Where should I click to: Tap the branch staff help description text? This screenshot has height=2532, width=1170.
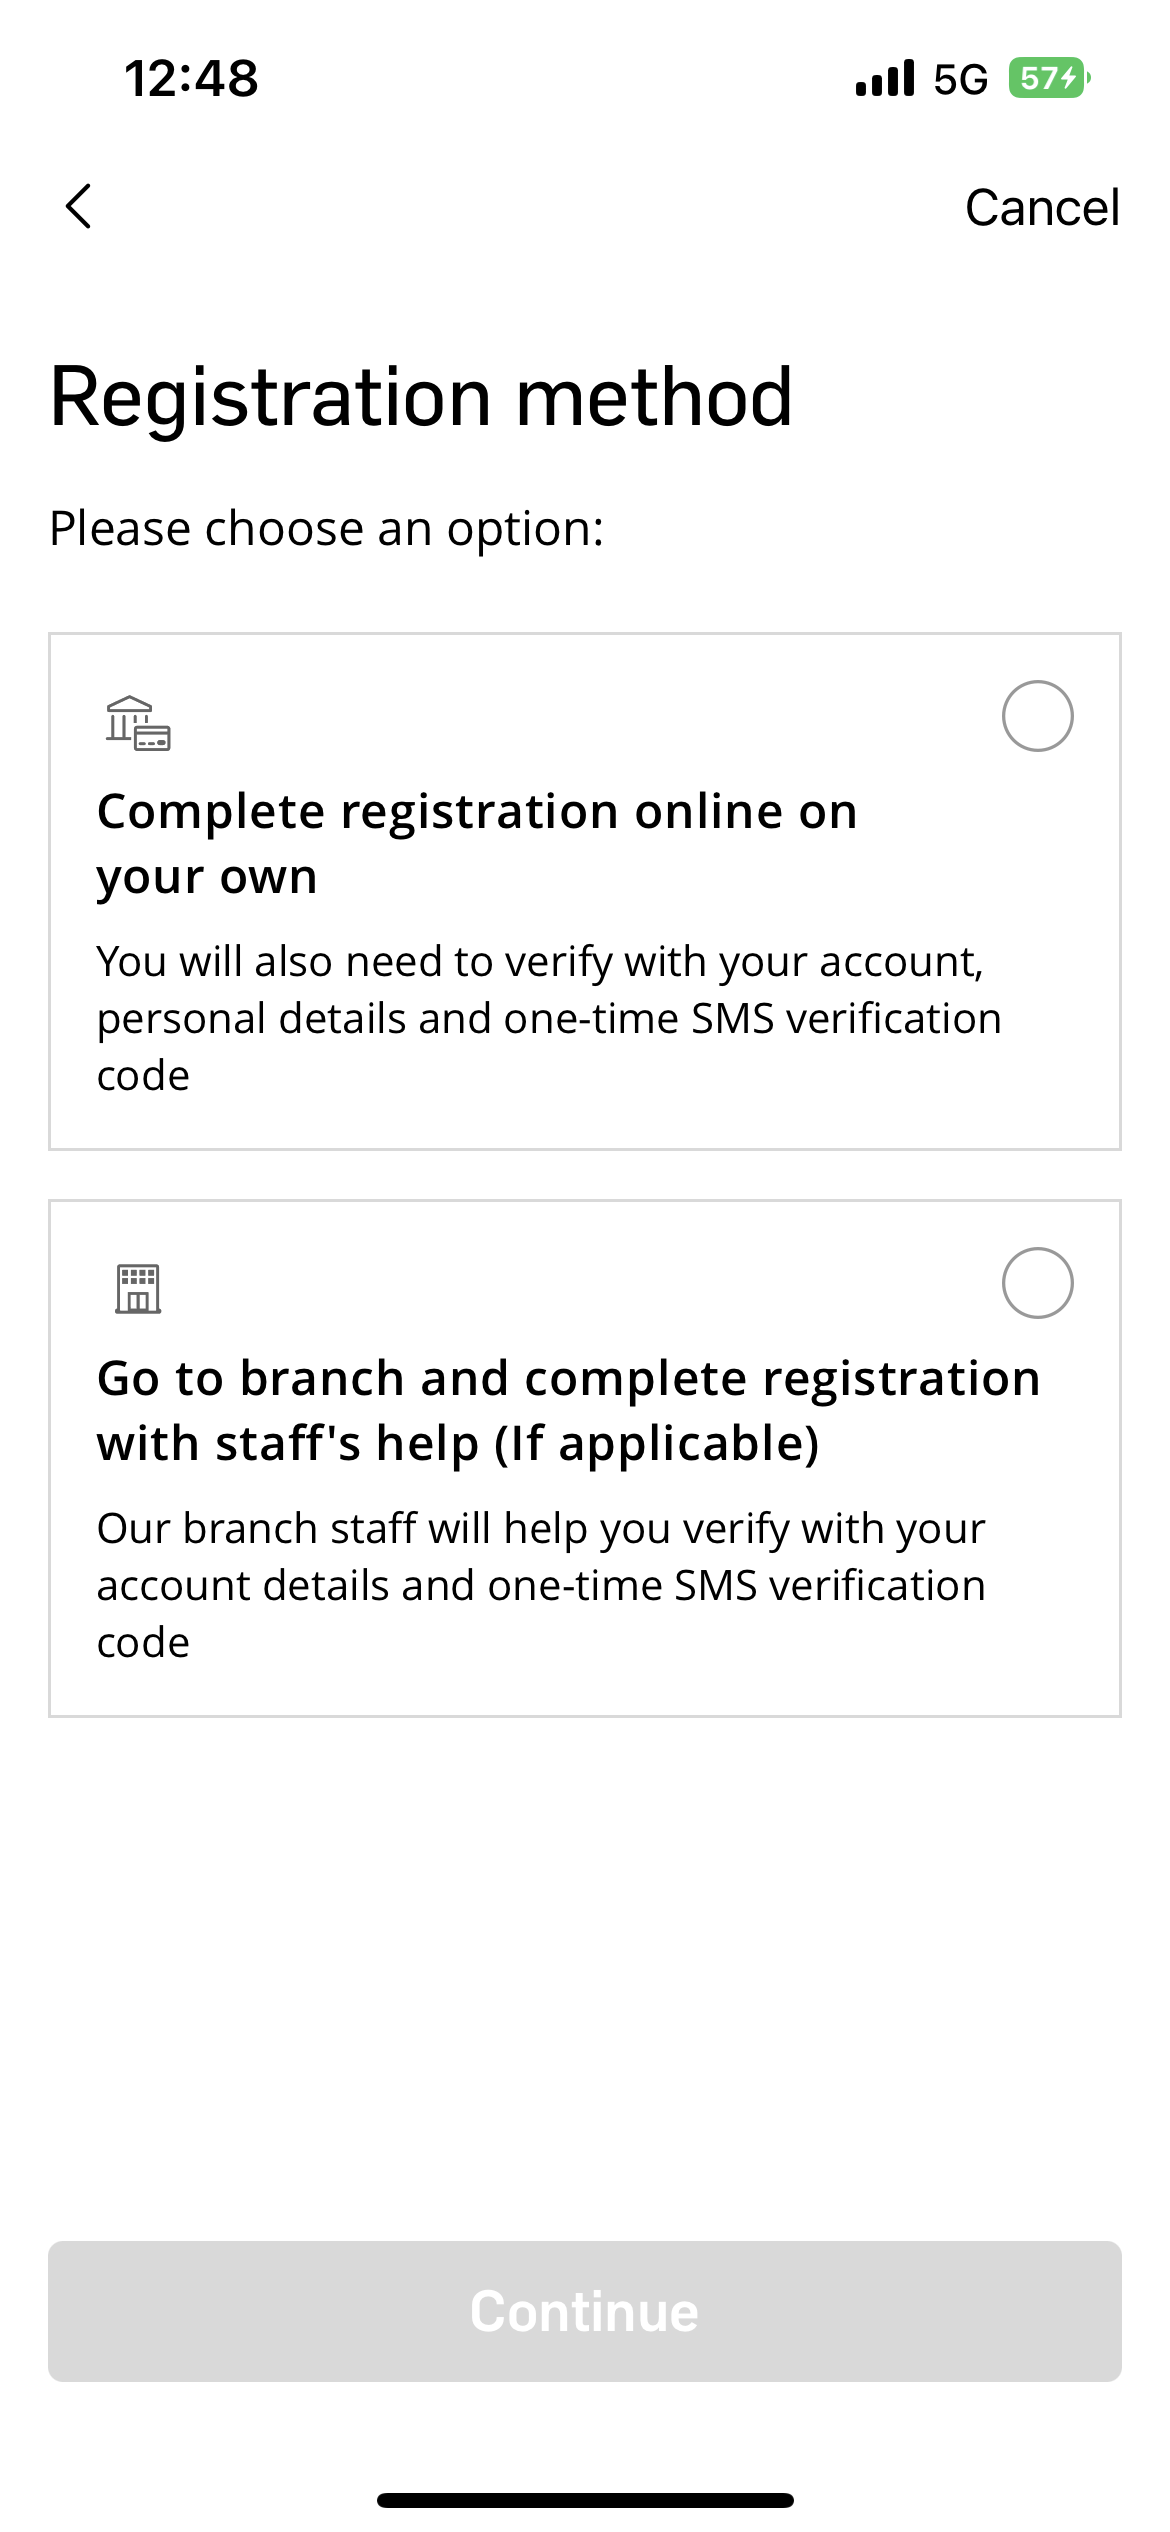point(541,1585)
